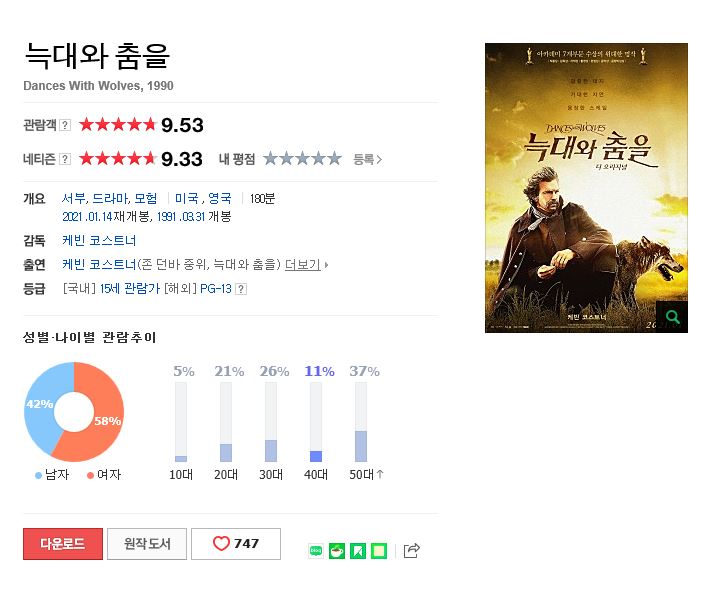This screenshot has height=593, width=715.
Task: Open help icon next to 네티즌 rating
Action: [x=65, y=159]
